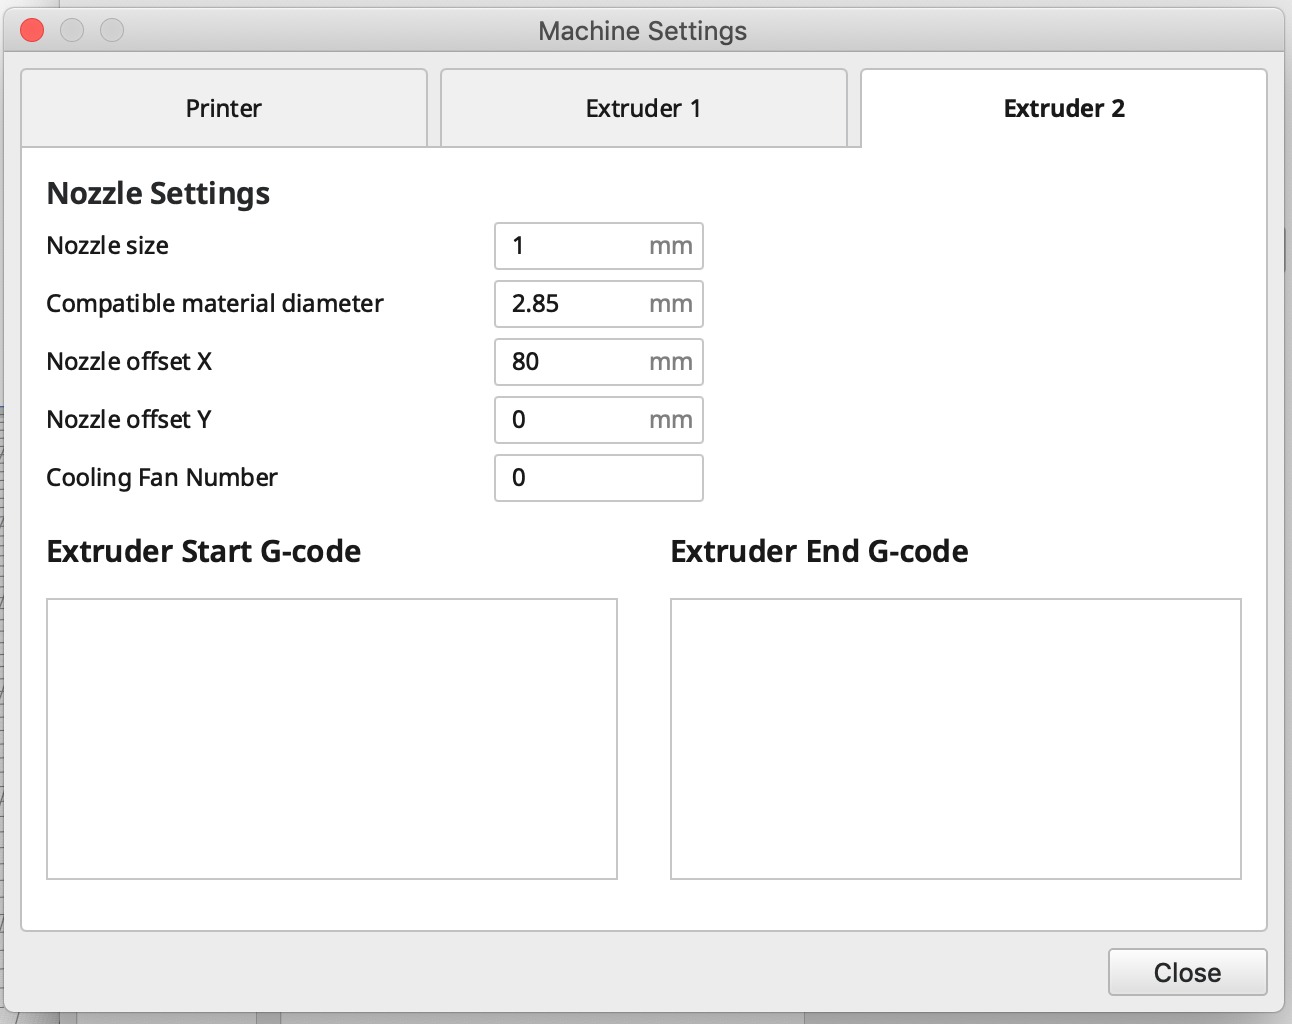
Task: Edit the Nozzle offset Y value field
Action: 575,420
